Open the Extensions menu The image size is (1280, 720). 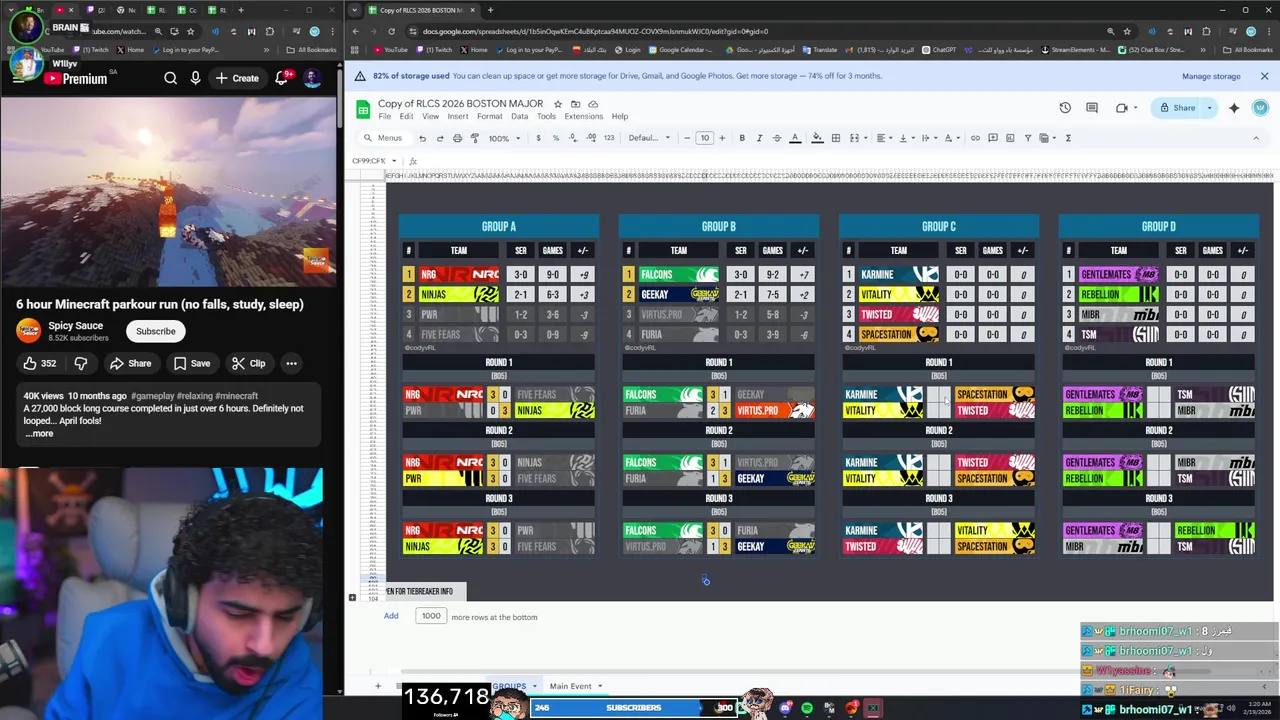[x=583, y=116]
